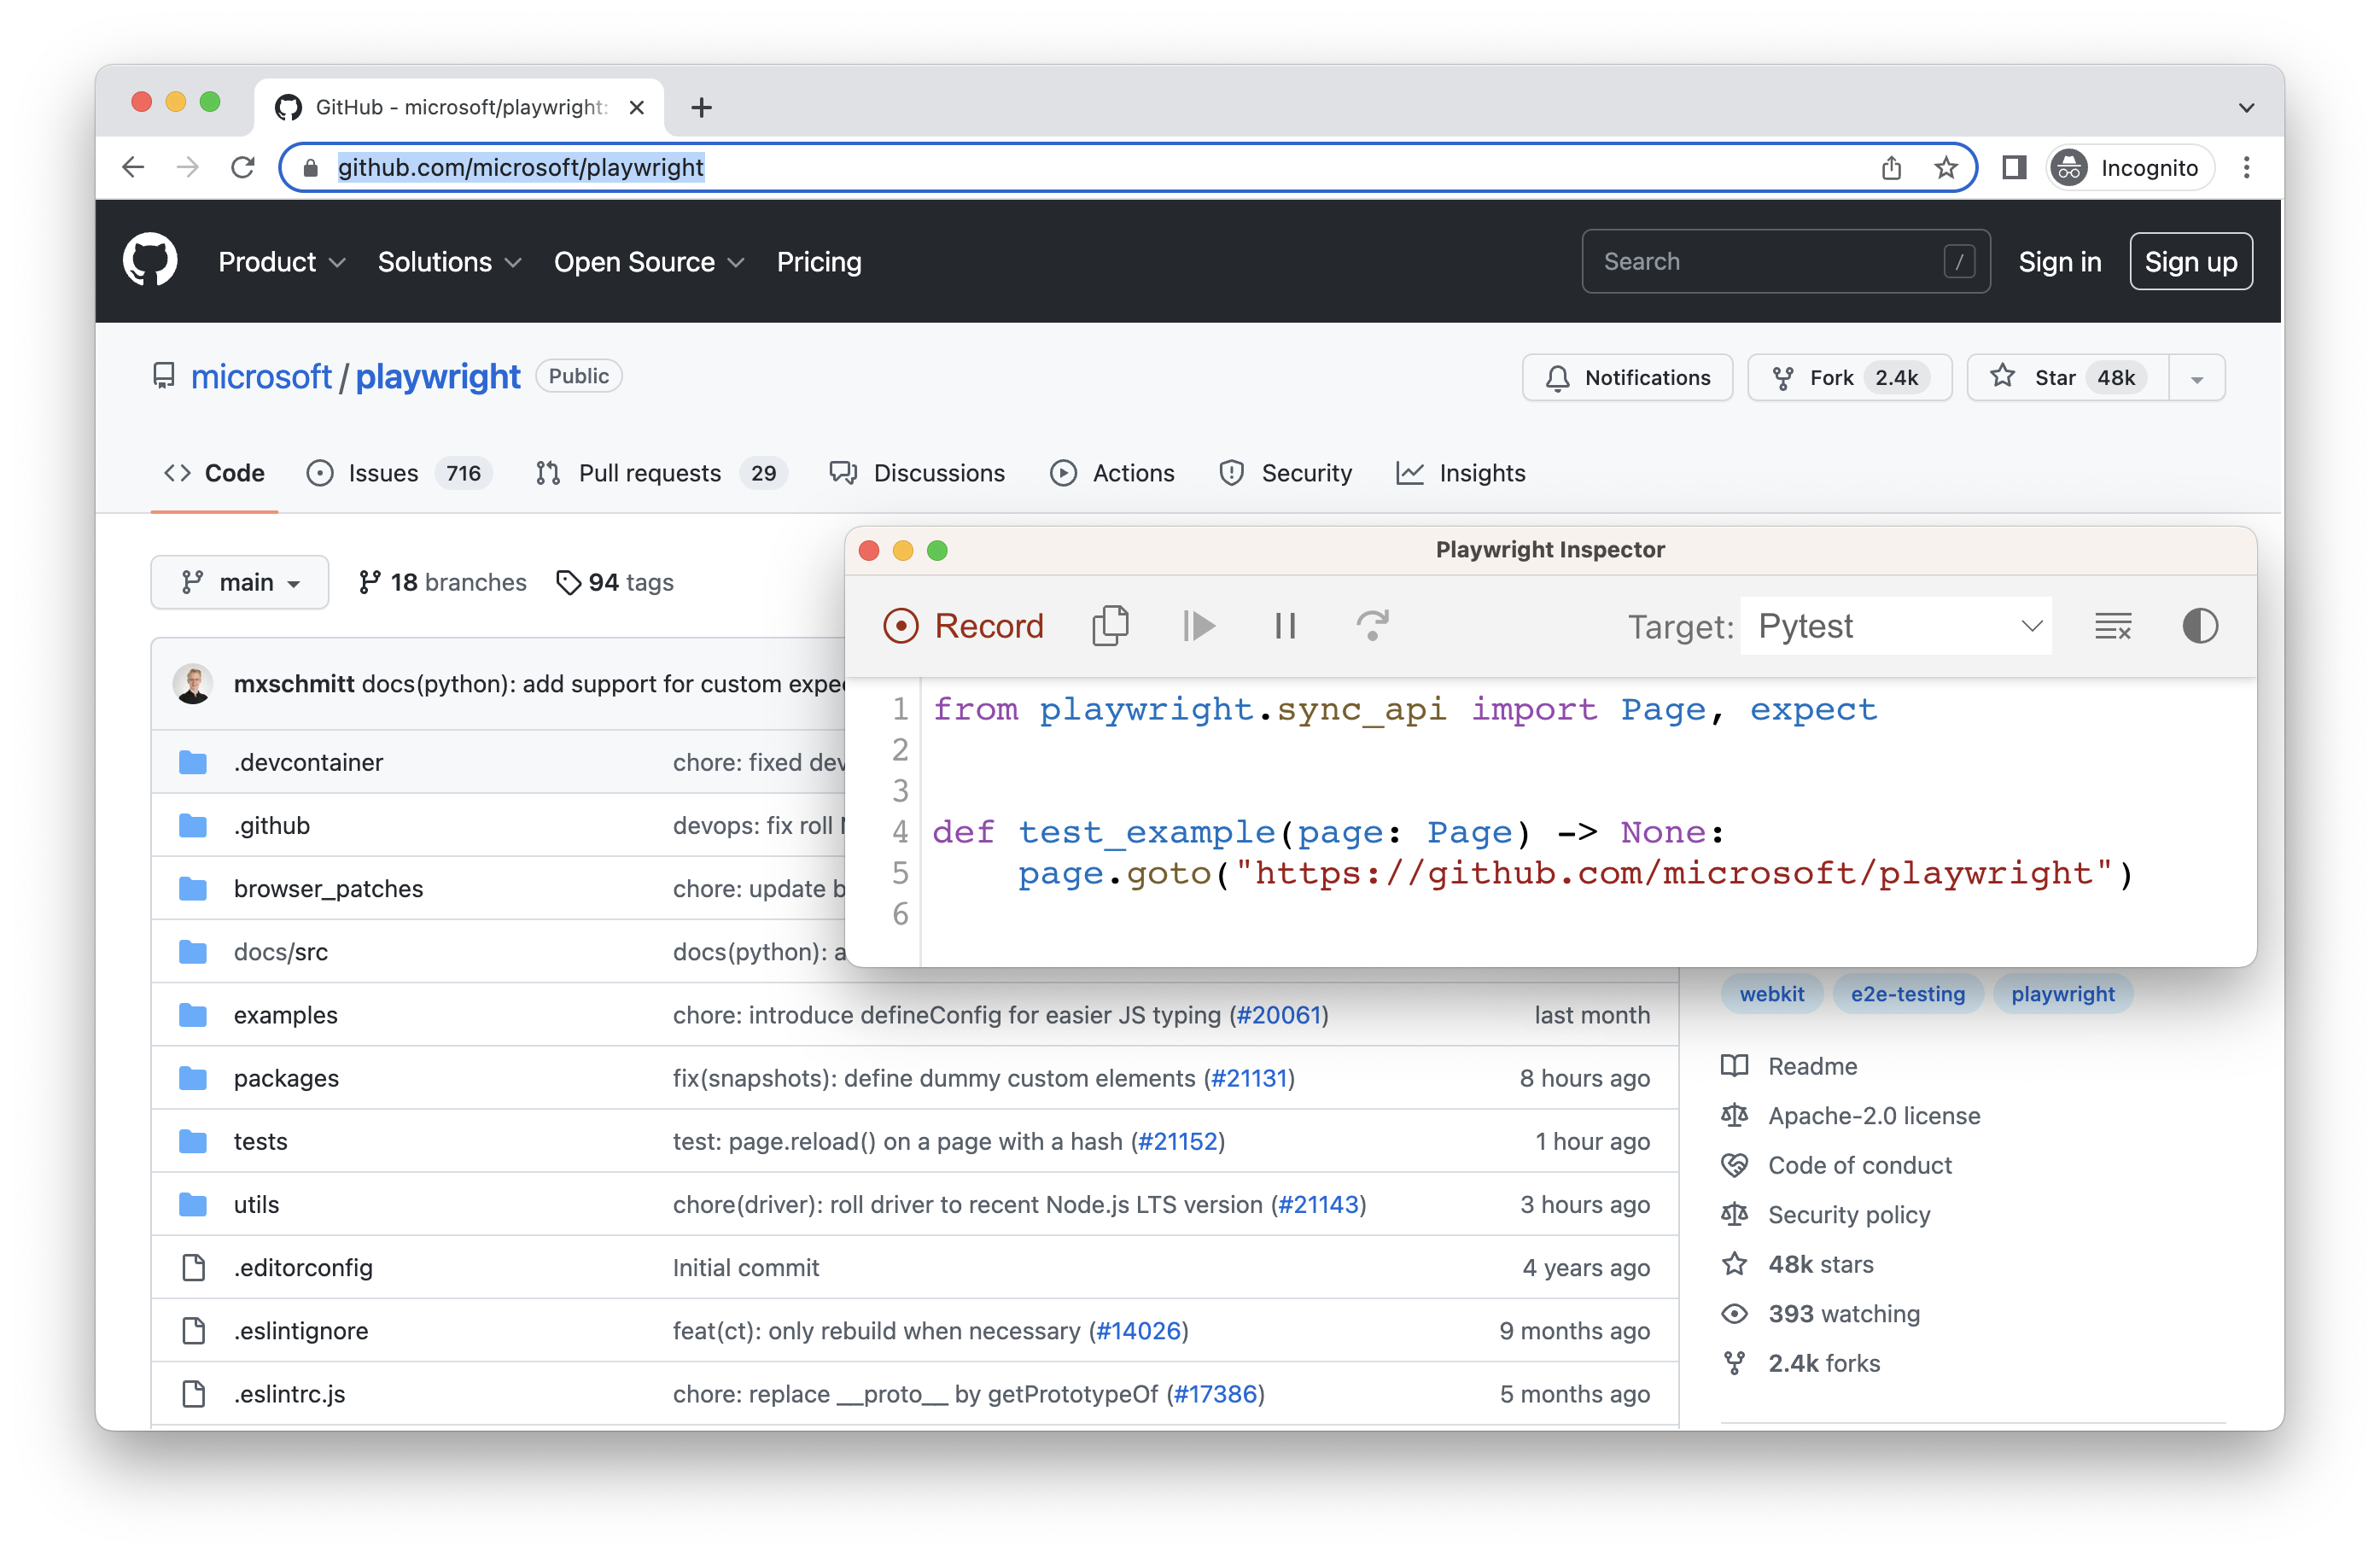Click the webkit topic tag
Screen dimensions: 2380x1557
(1771, 993)
